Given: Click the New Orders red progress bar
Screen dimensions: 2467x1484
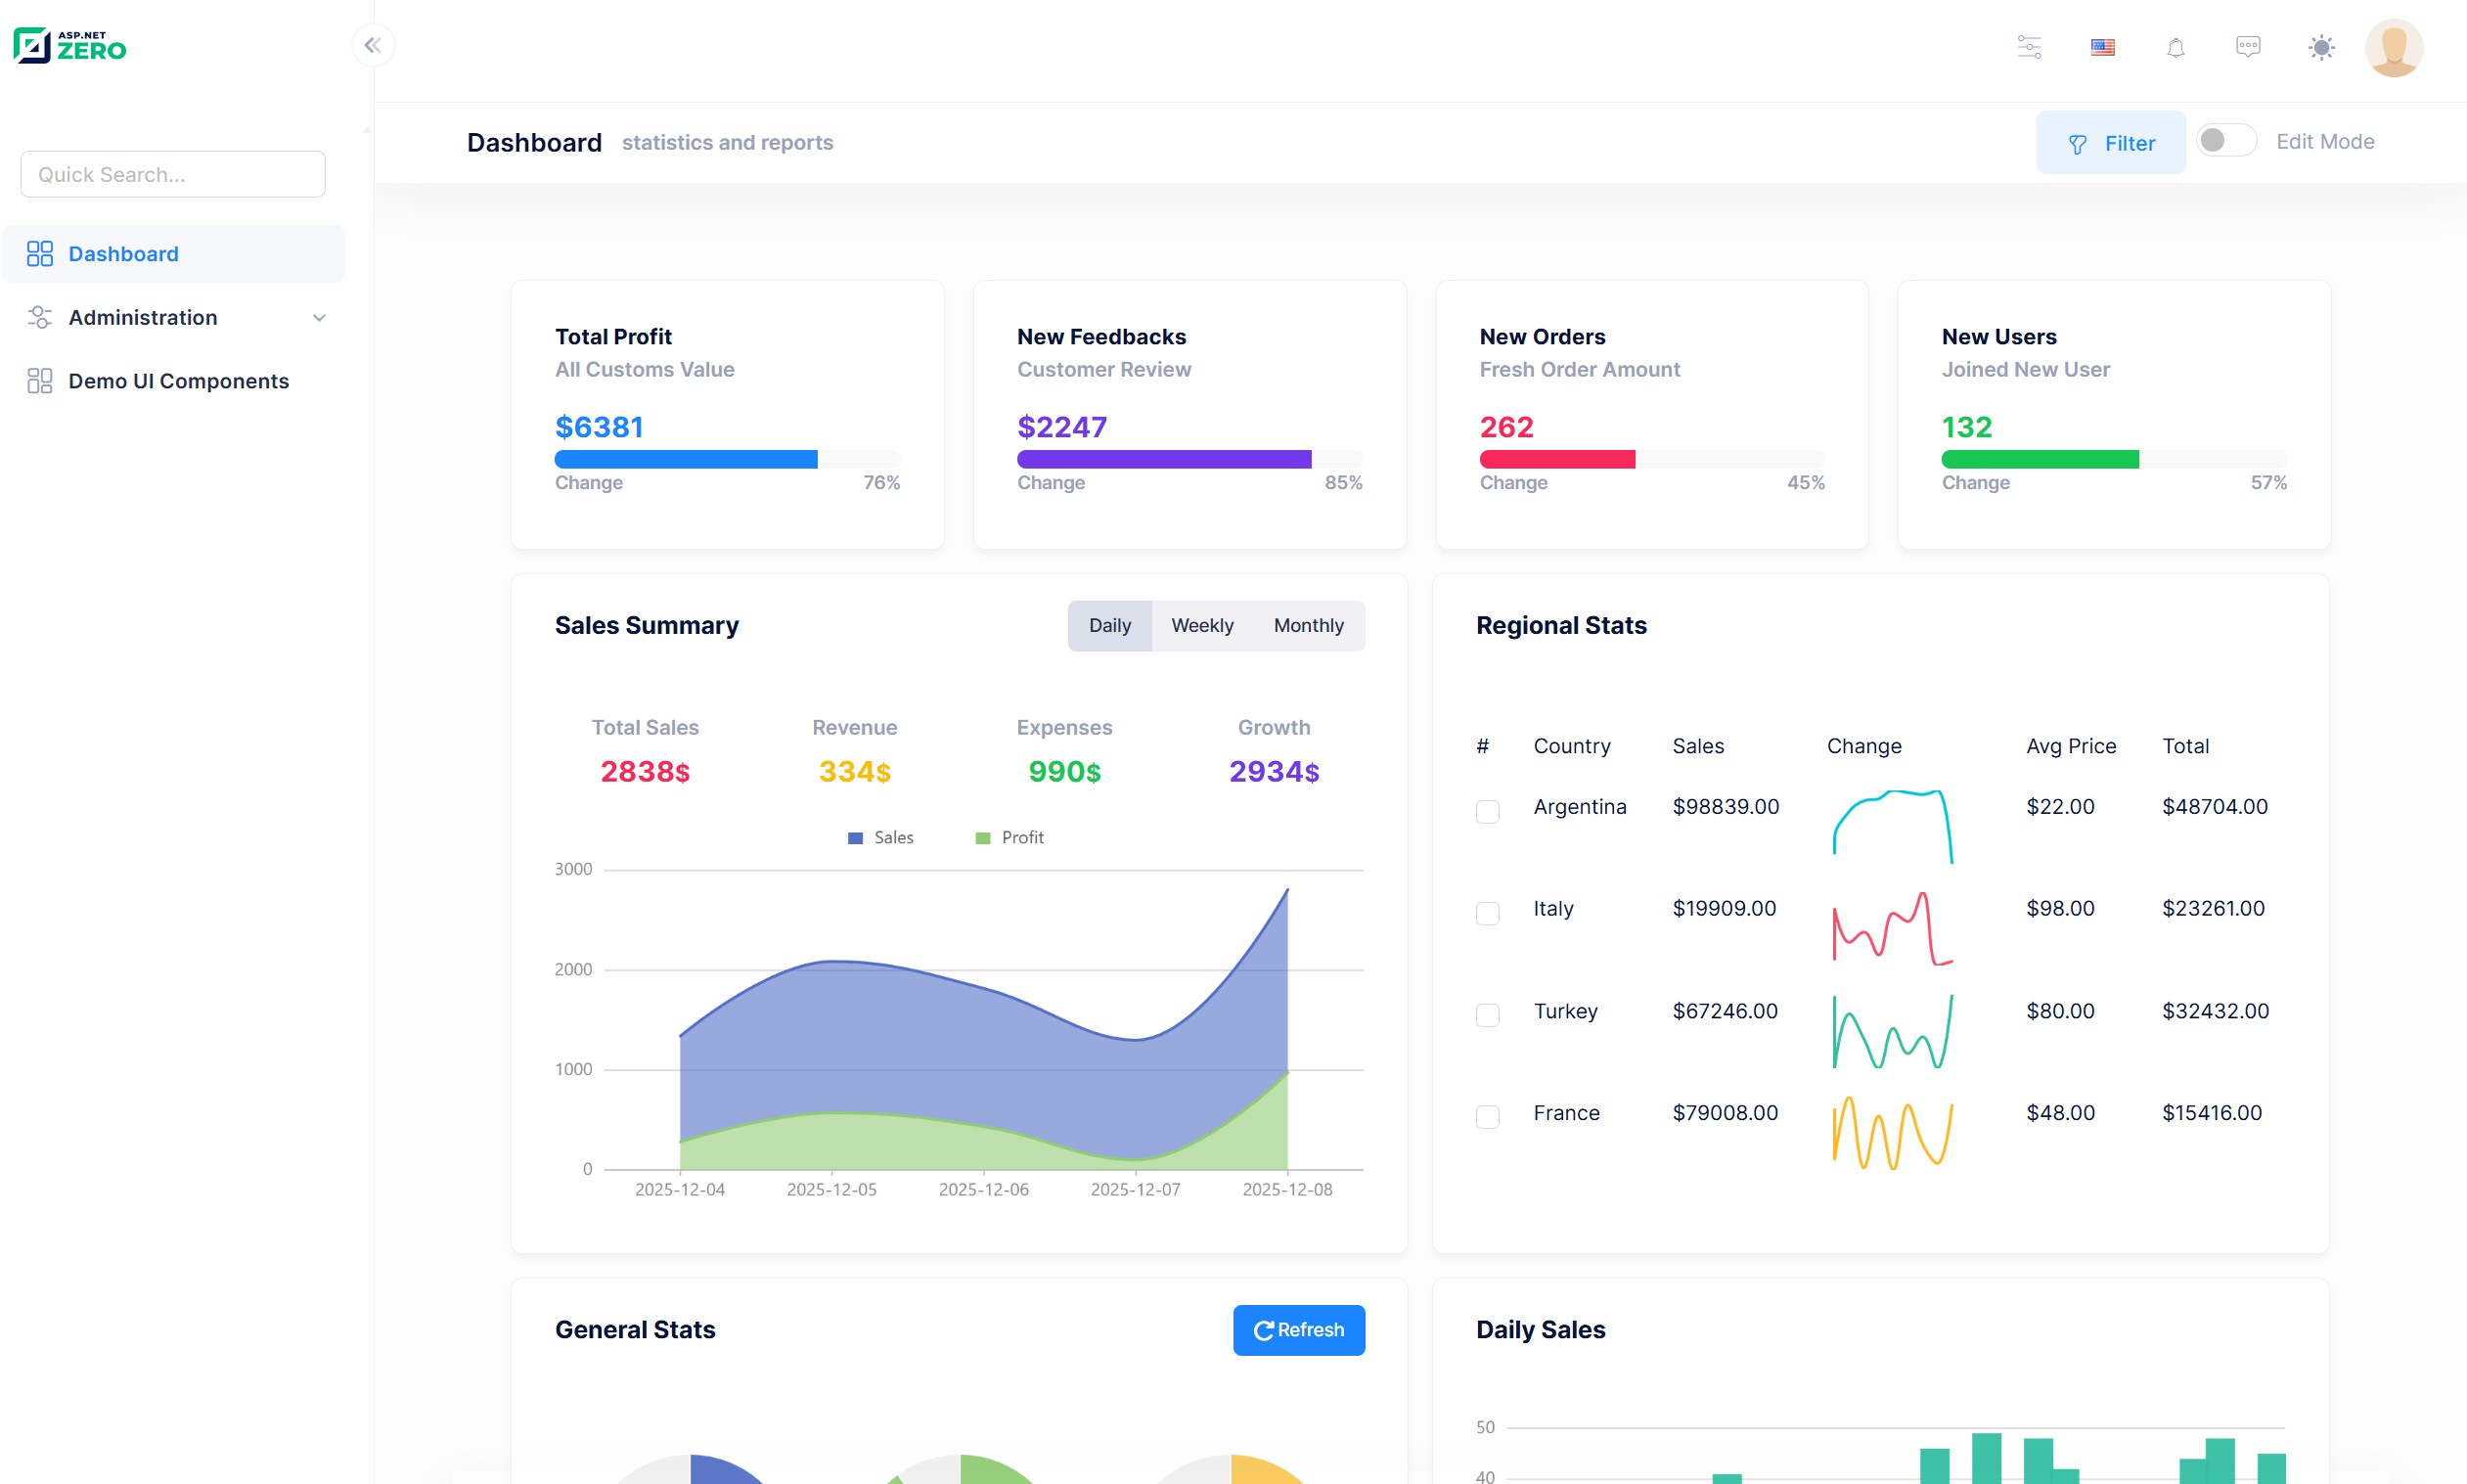Looking at the screenshot, I should click(x=1557, y=459).
